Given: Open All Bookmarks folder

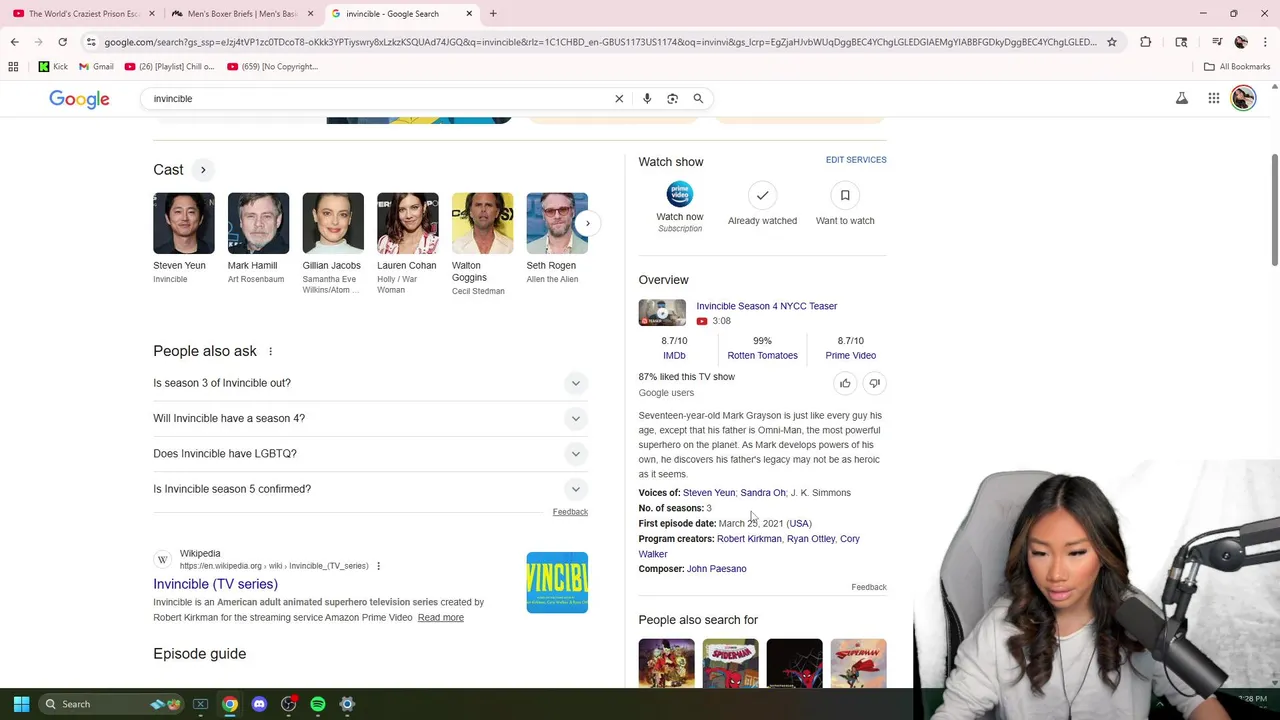Looking at the screenshot, I should (1236, 67).
